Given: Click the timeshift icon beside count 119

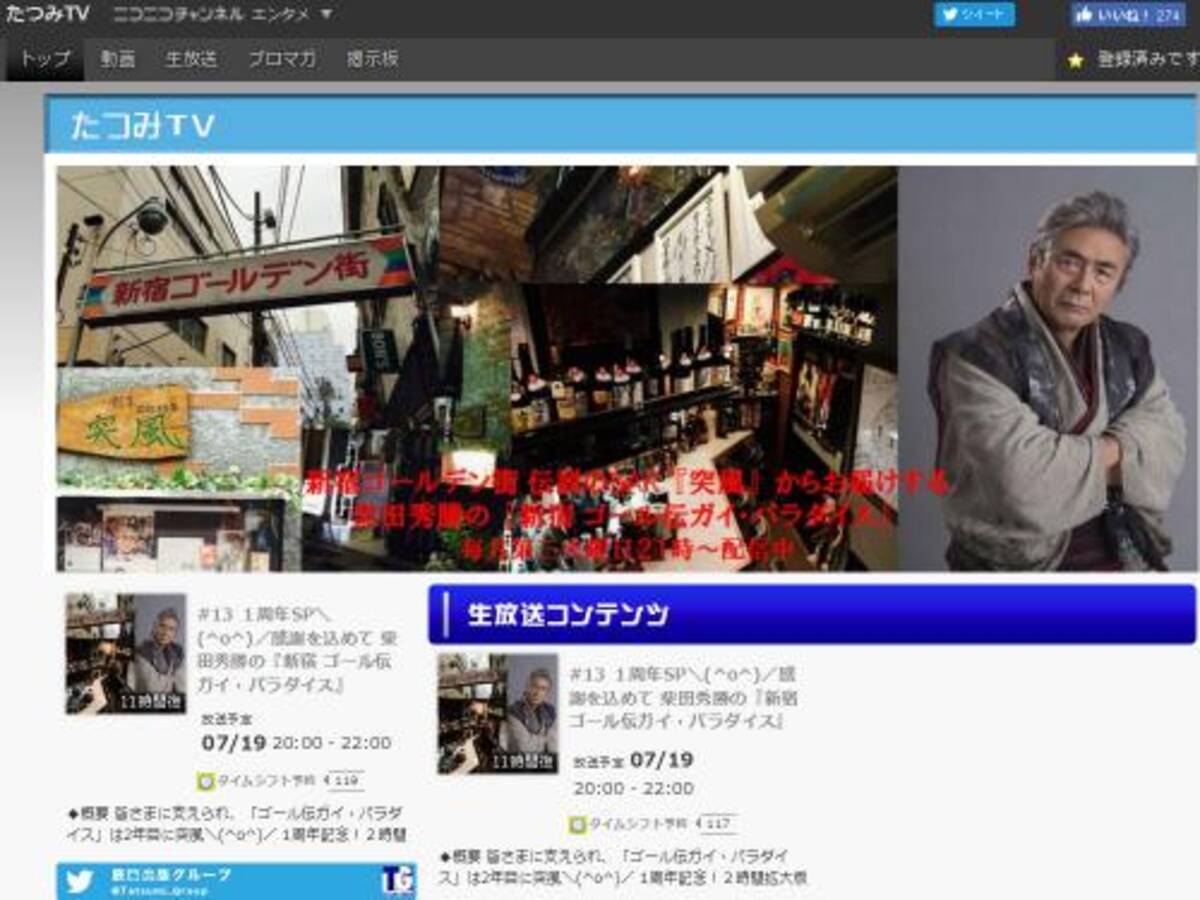Looking at the screenshot, I should (x=207, y=782).
